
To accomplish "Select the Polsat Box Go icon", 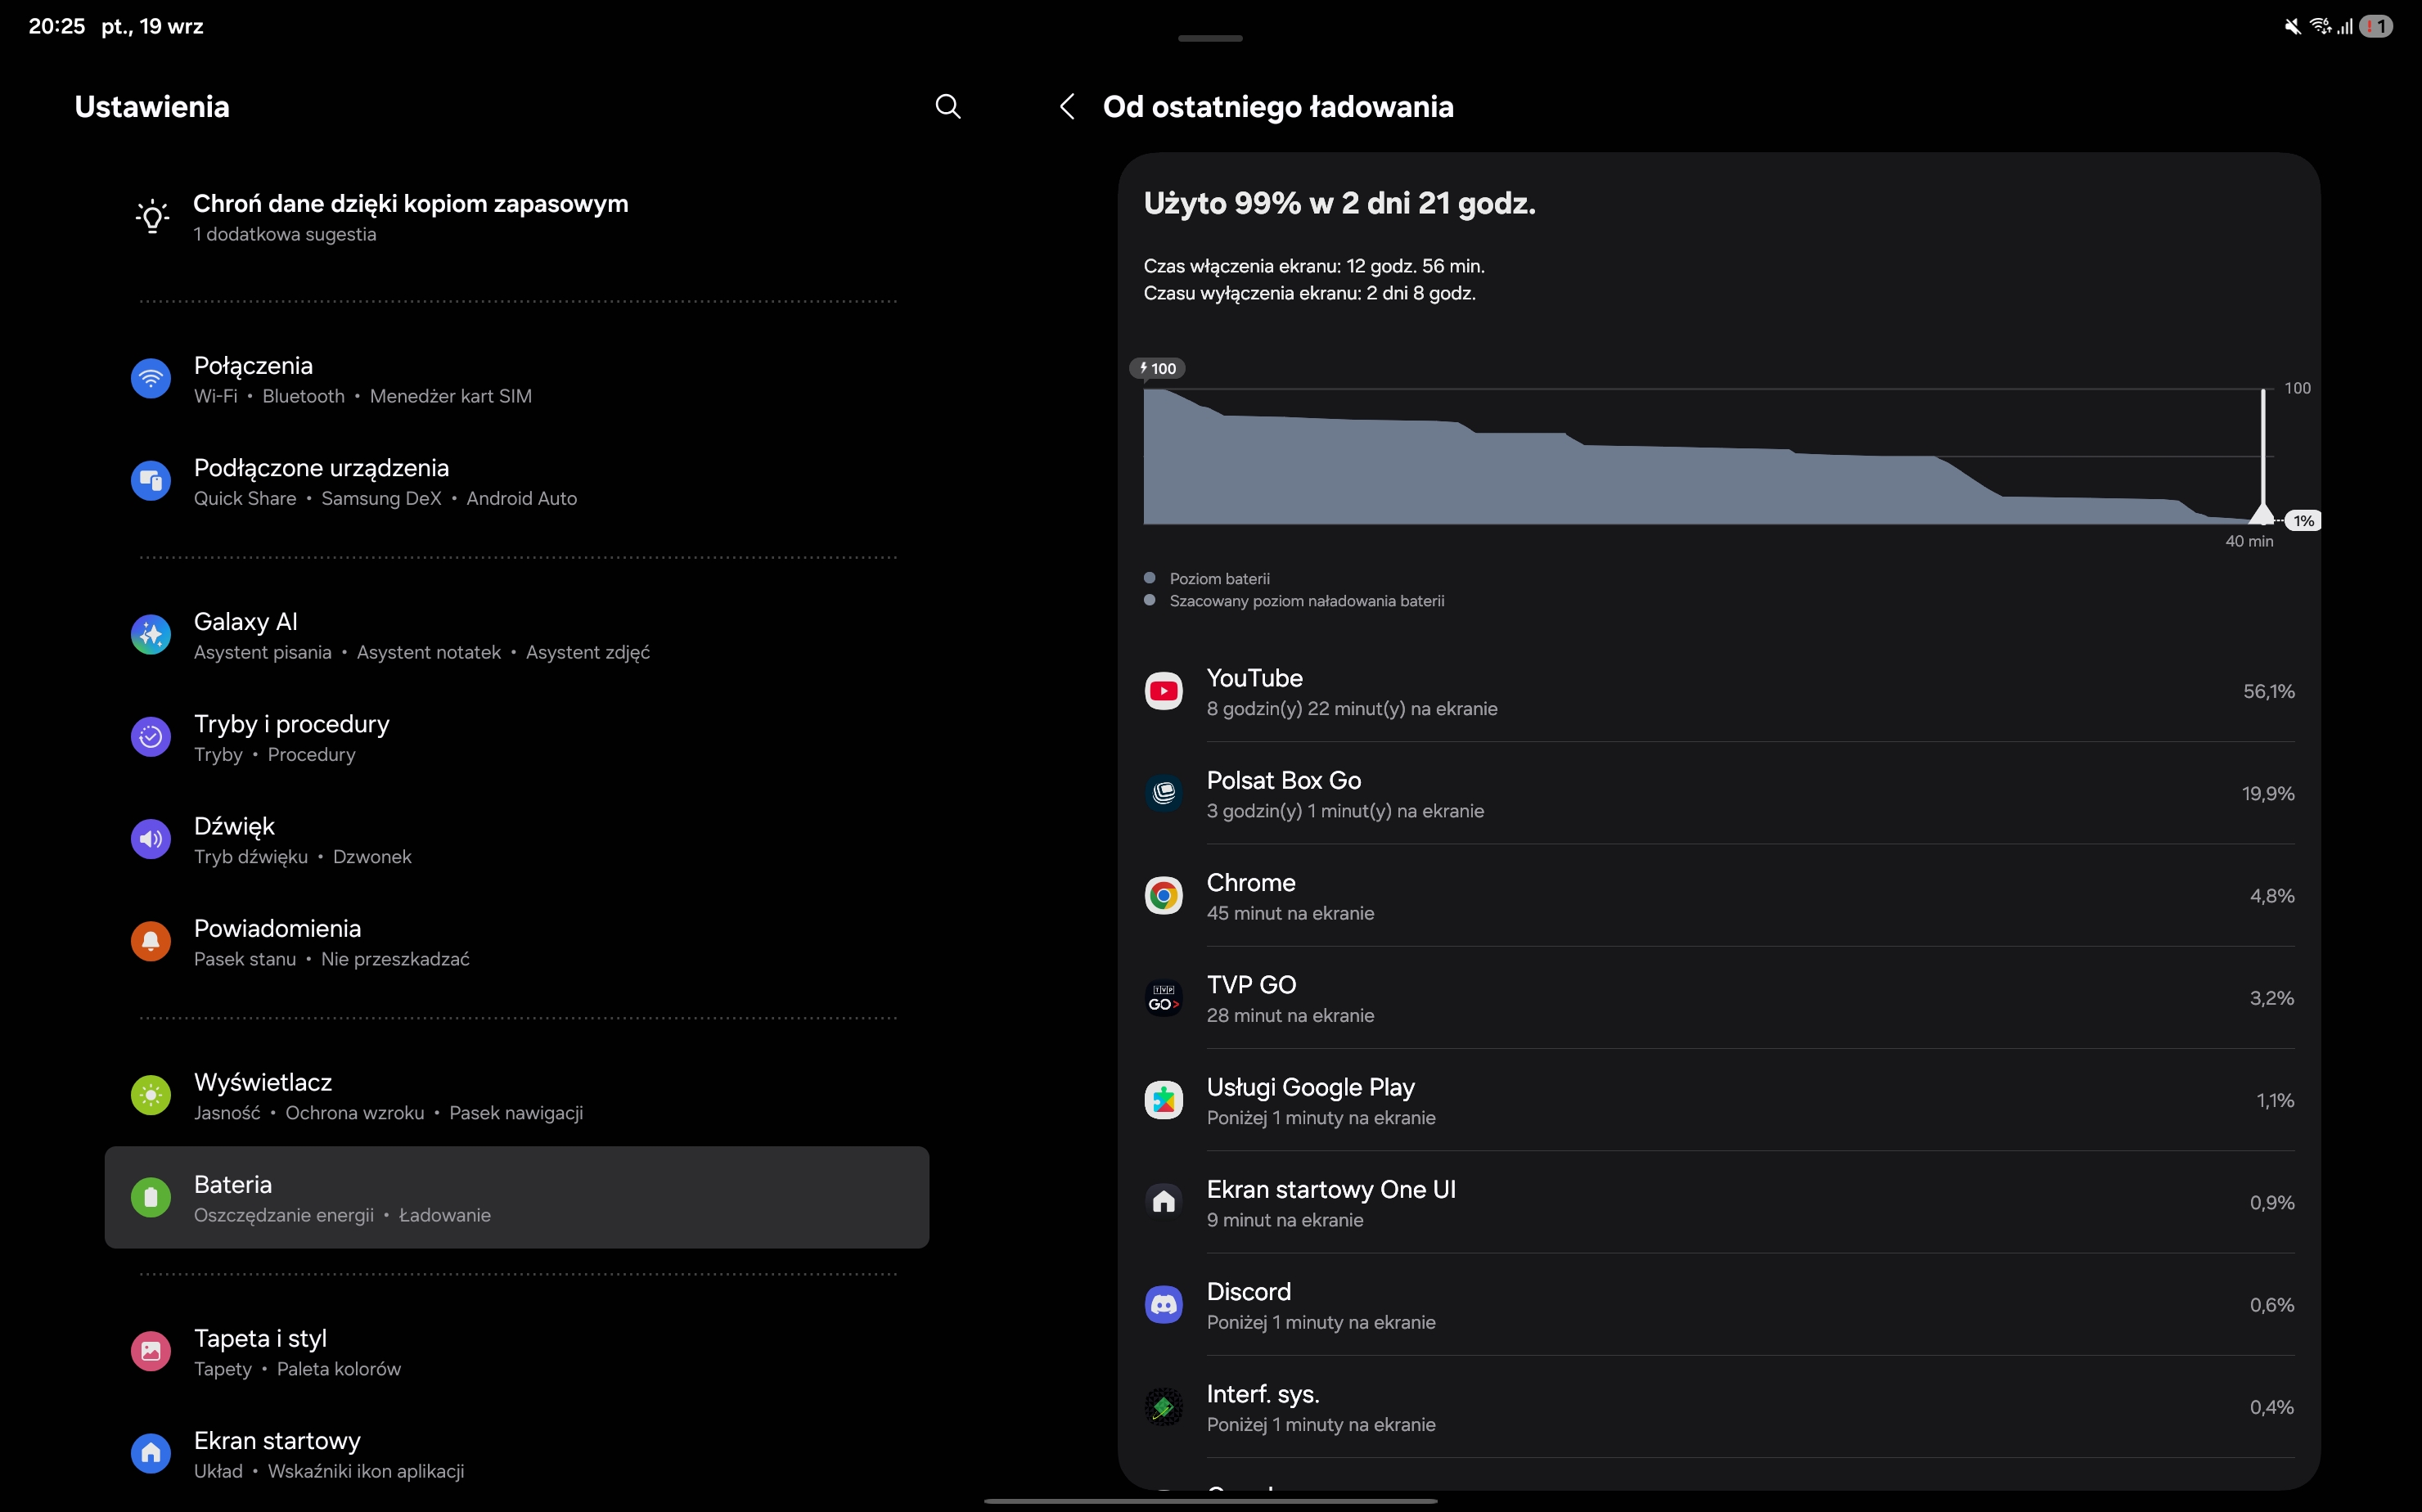I will point(1163,794).
